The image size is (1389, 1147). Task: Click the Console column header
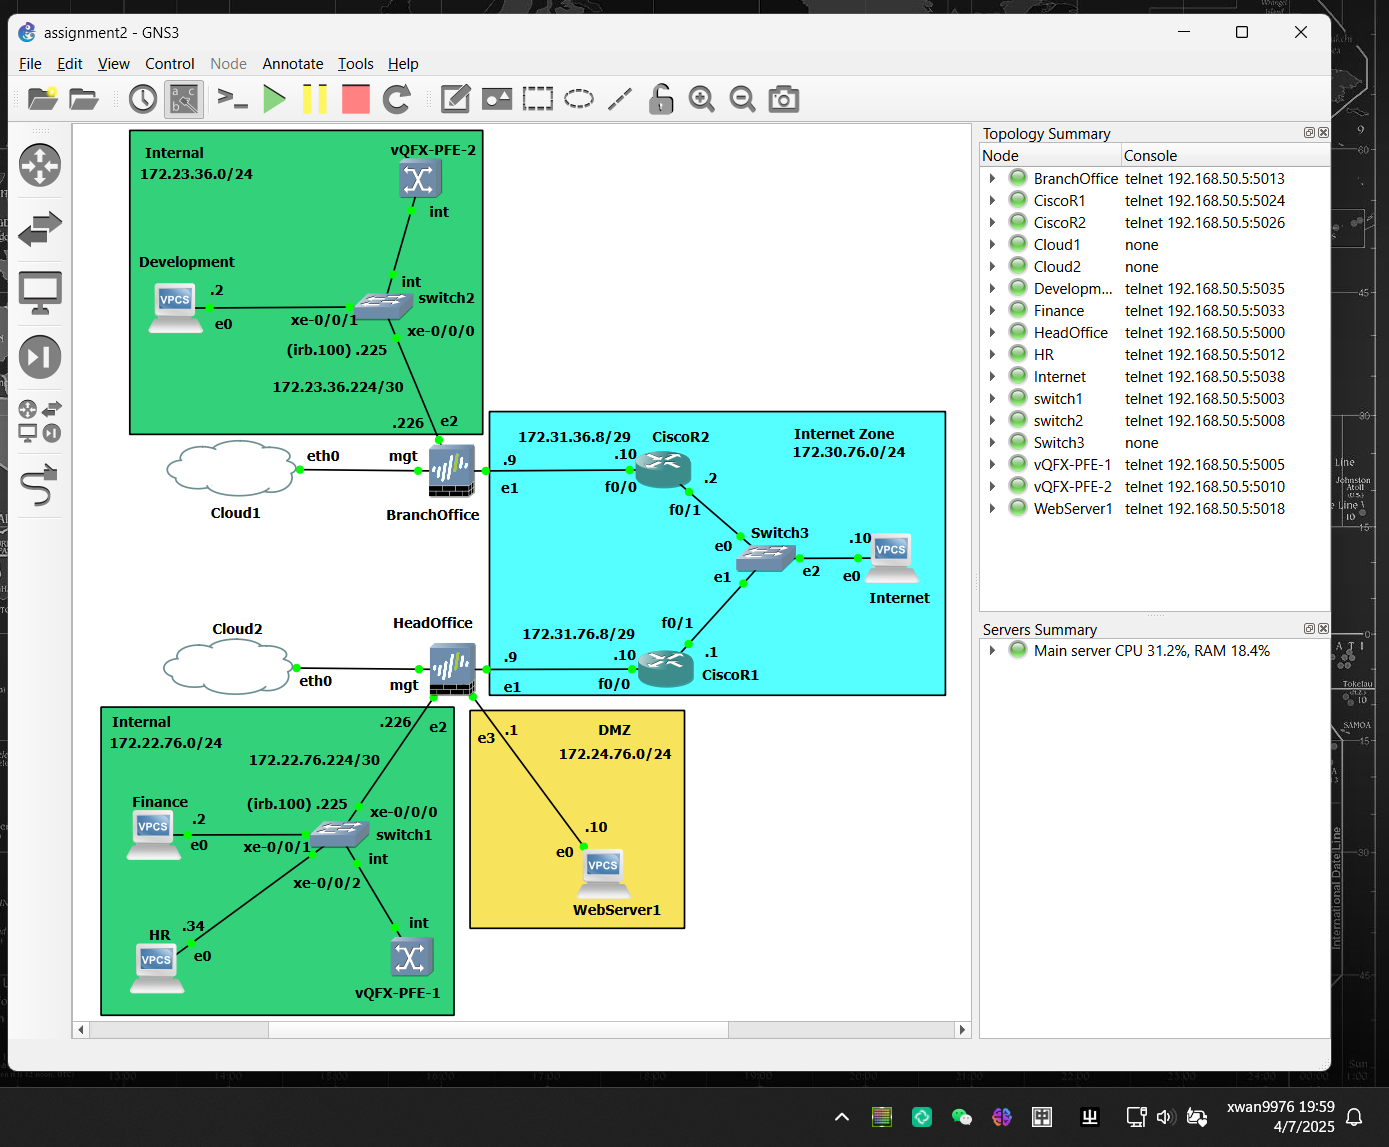pos(1150,156)
